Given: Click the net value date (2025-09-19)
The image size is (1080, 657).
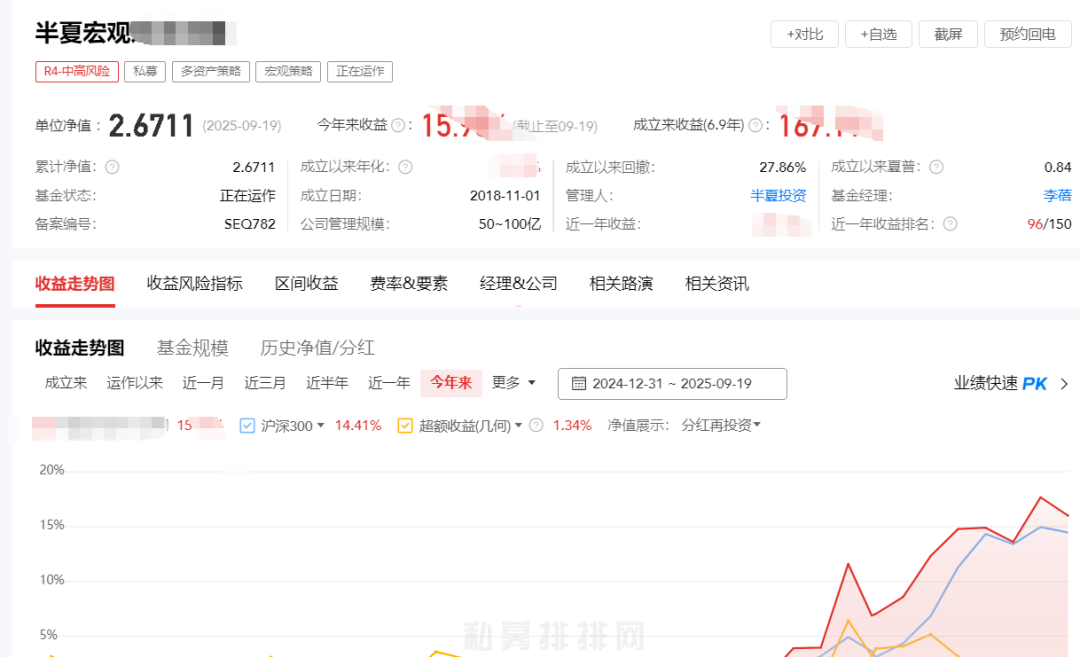Looking at the screenshot, I should pos(242,126).
